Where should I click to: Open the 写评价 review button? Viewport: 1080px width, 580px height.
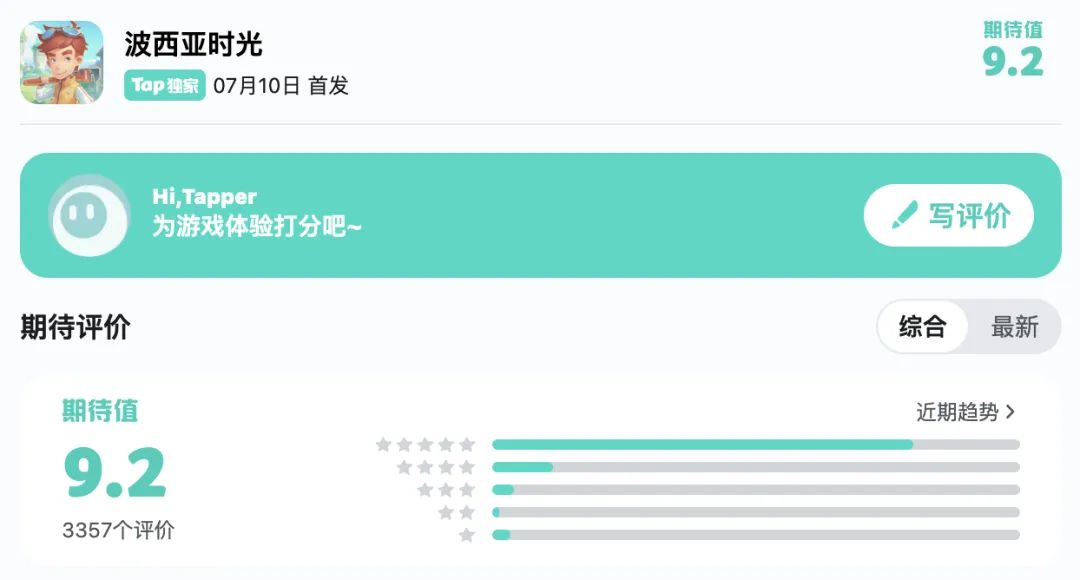pos(948,215)
